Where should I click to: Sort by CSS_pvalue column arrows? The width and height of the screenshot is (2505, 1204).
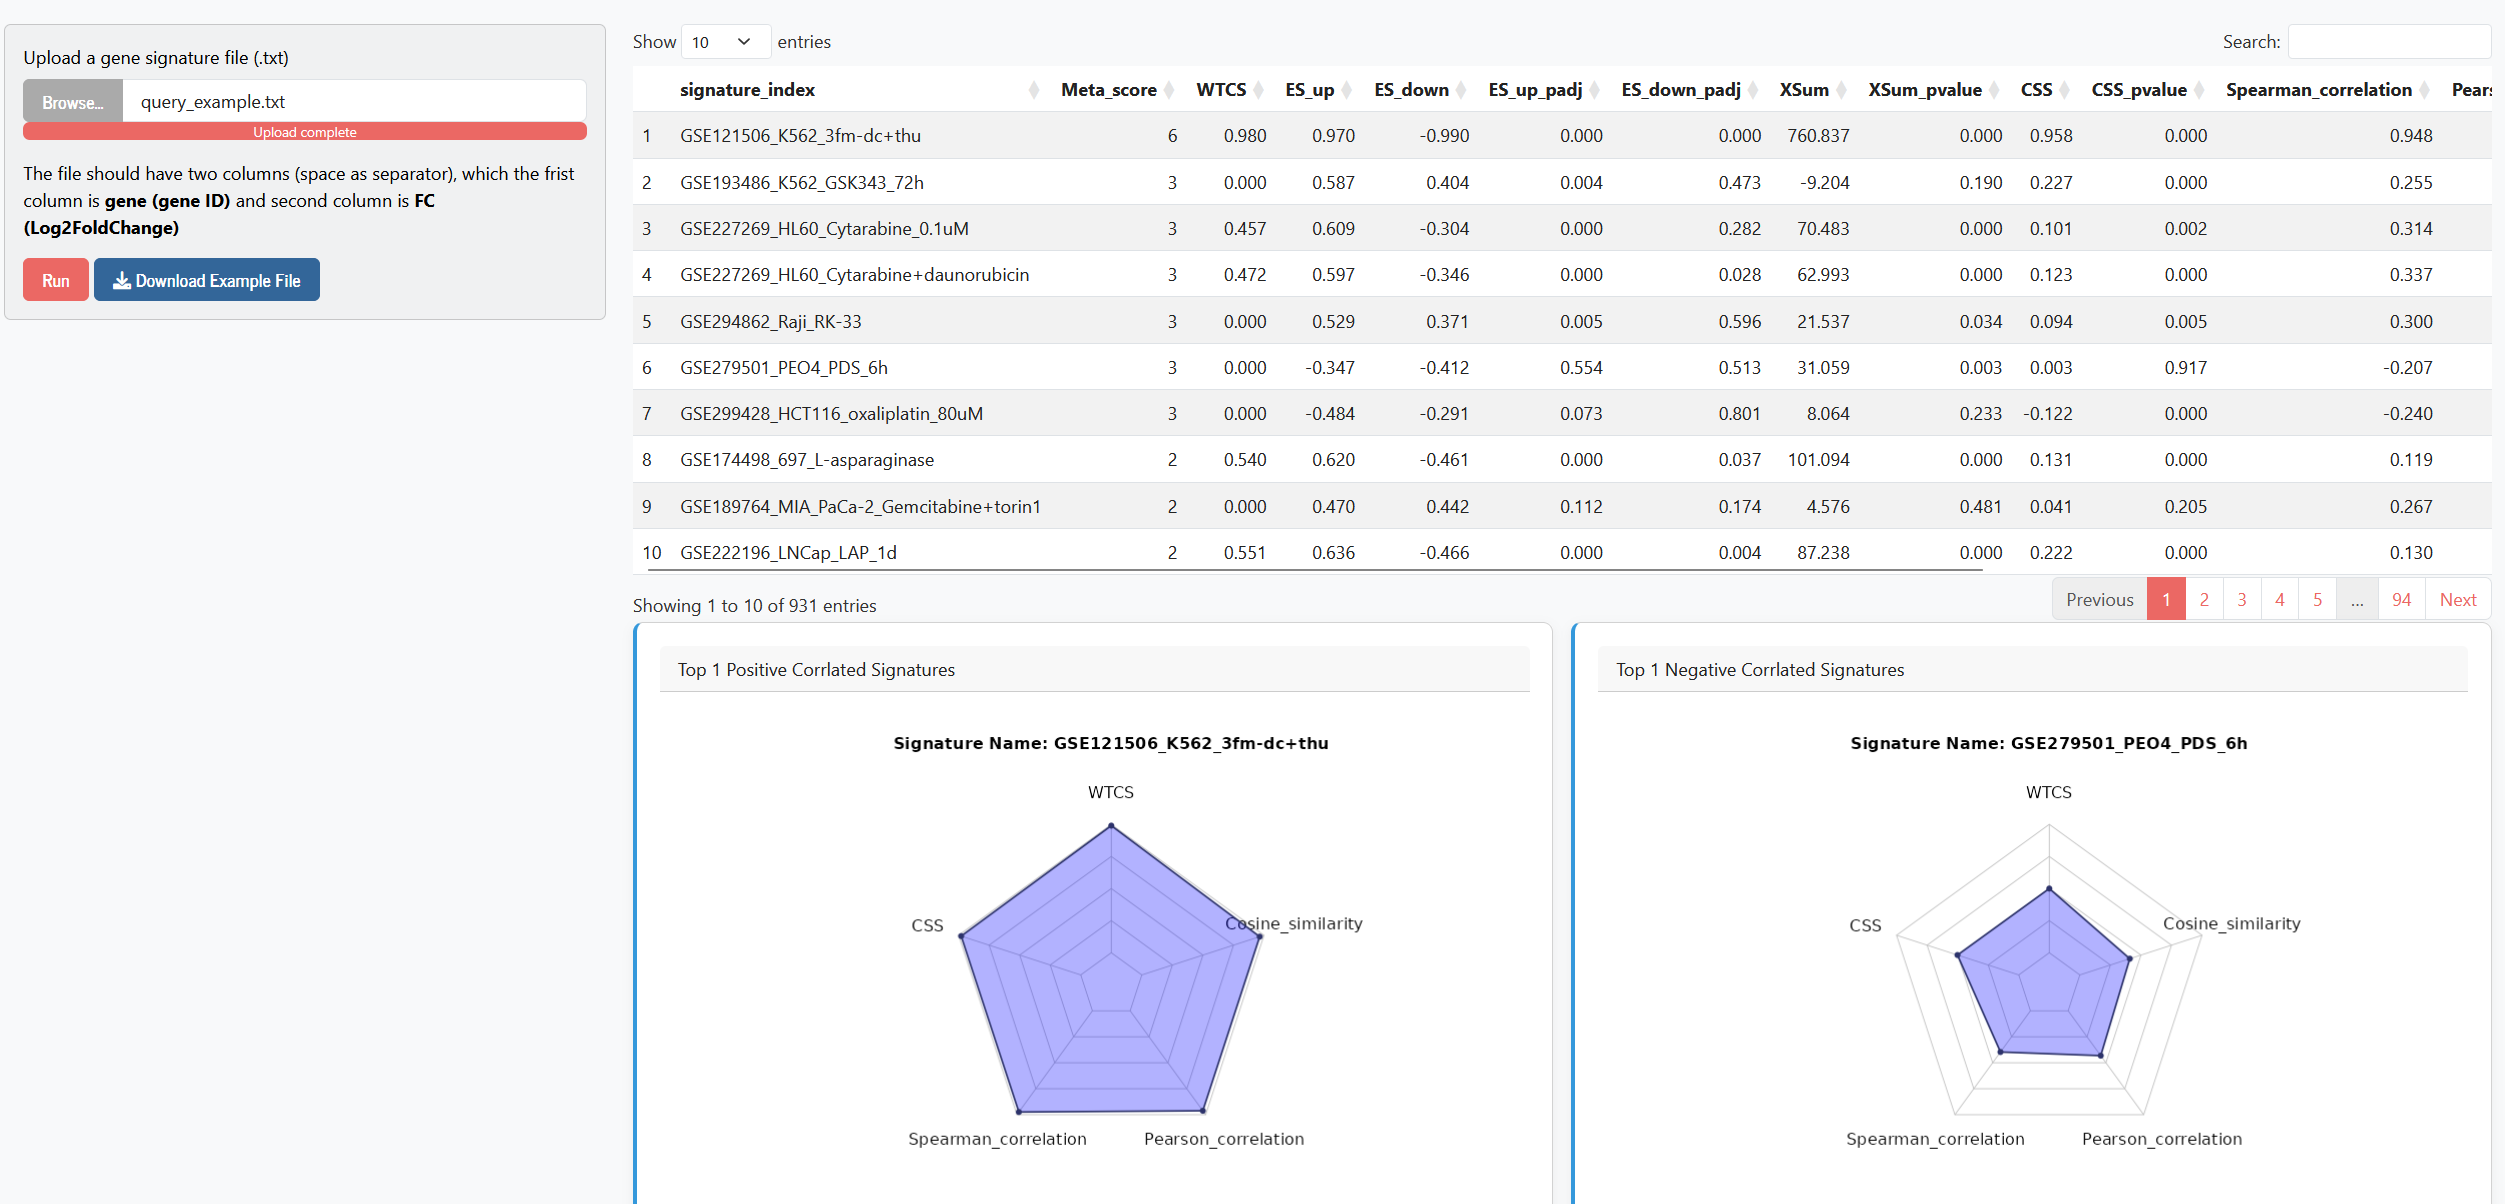coord(2200,90)
